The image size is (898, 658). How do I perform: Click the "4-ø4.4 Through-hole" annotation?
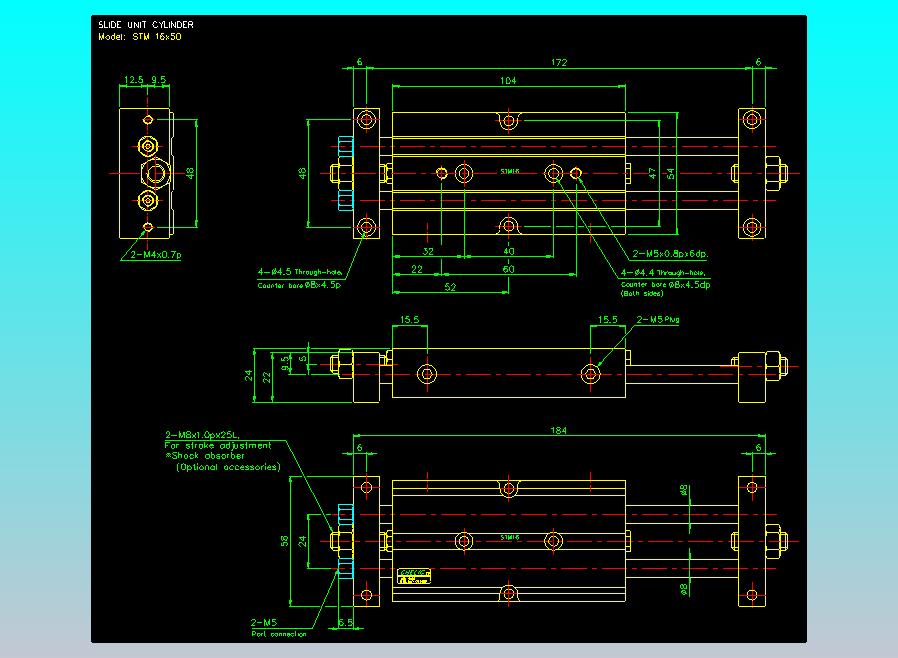click(663, 272)
